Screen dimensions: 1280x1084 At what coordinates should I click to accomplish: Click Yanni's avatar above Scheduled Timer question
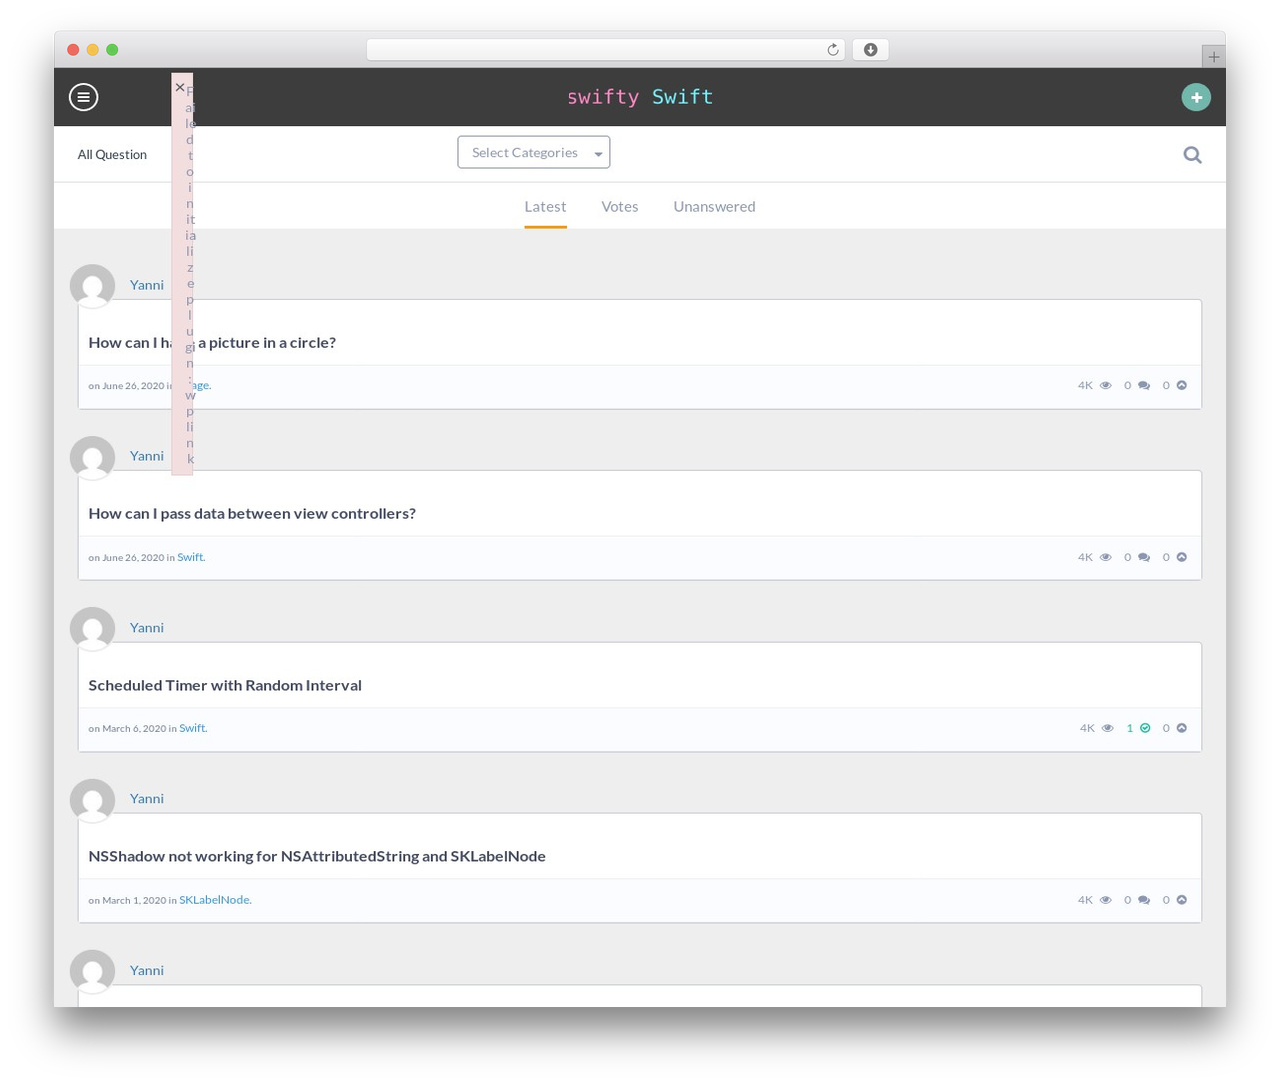pyautogui.click(x=92, y=630)
